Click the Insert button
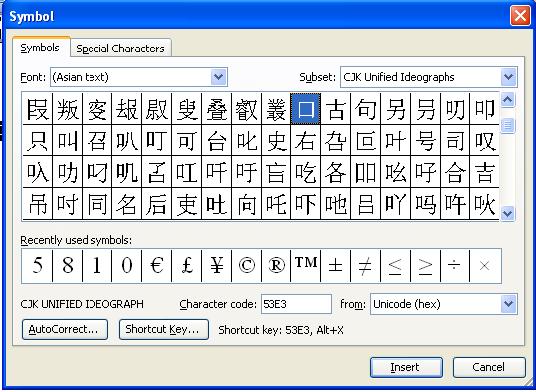Screen dimensions: 536x392 point(406,367)
